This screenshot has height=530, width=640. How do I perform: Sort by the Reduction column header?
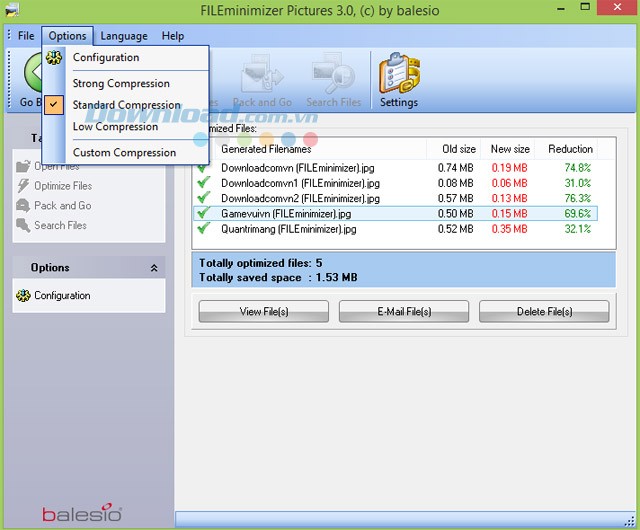point(567,149)
